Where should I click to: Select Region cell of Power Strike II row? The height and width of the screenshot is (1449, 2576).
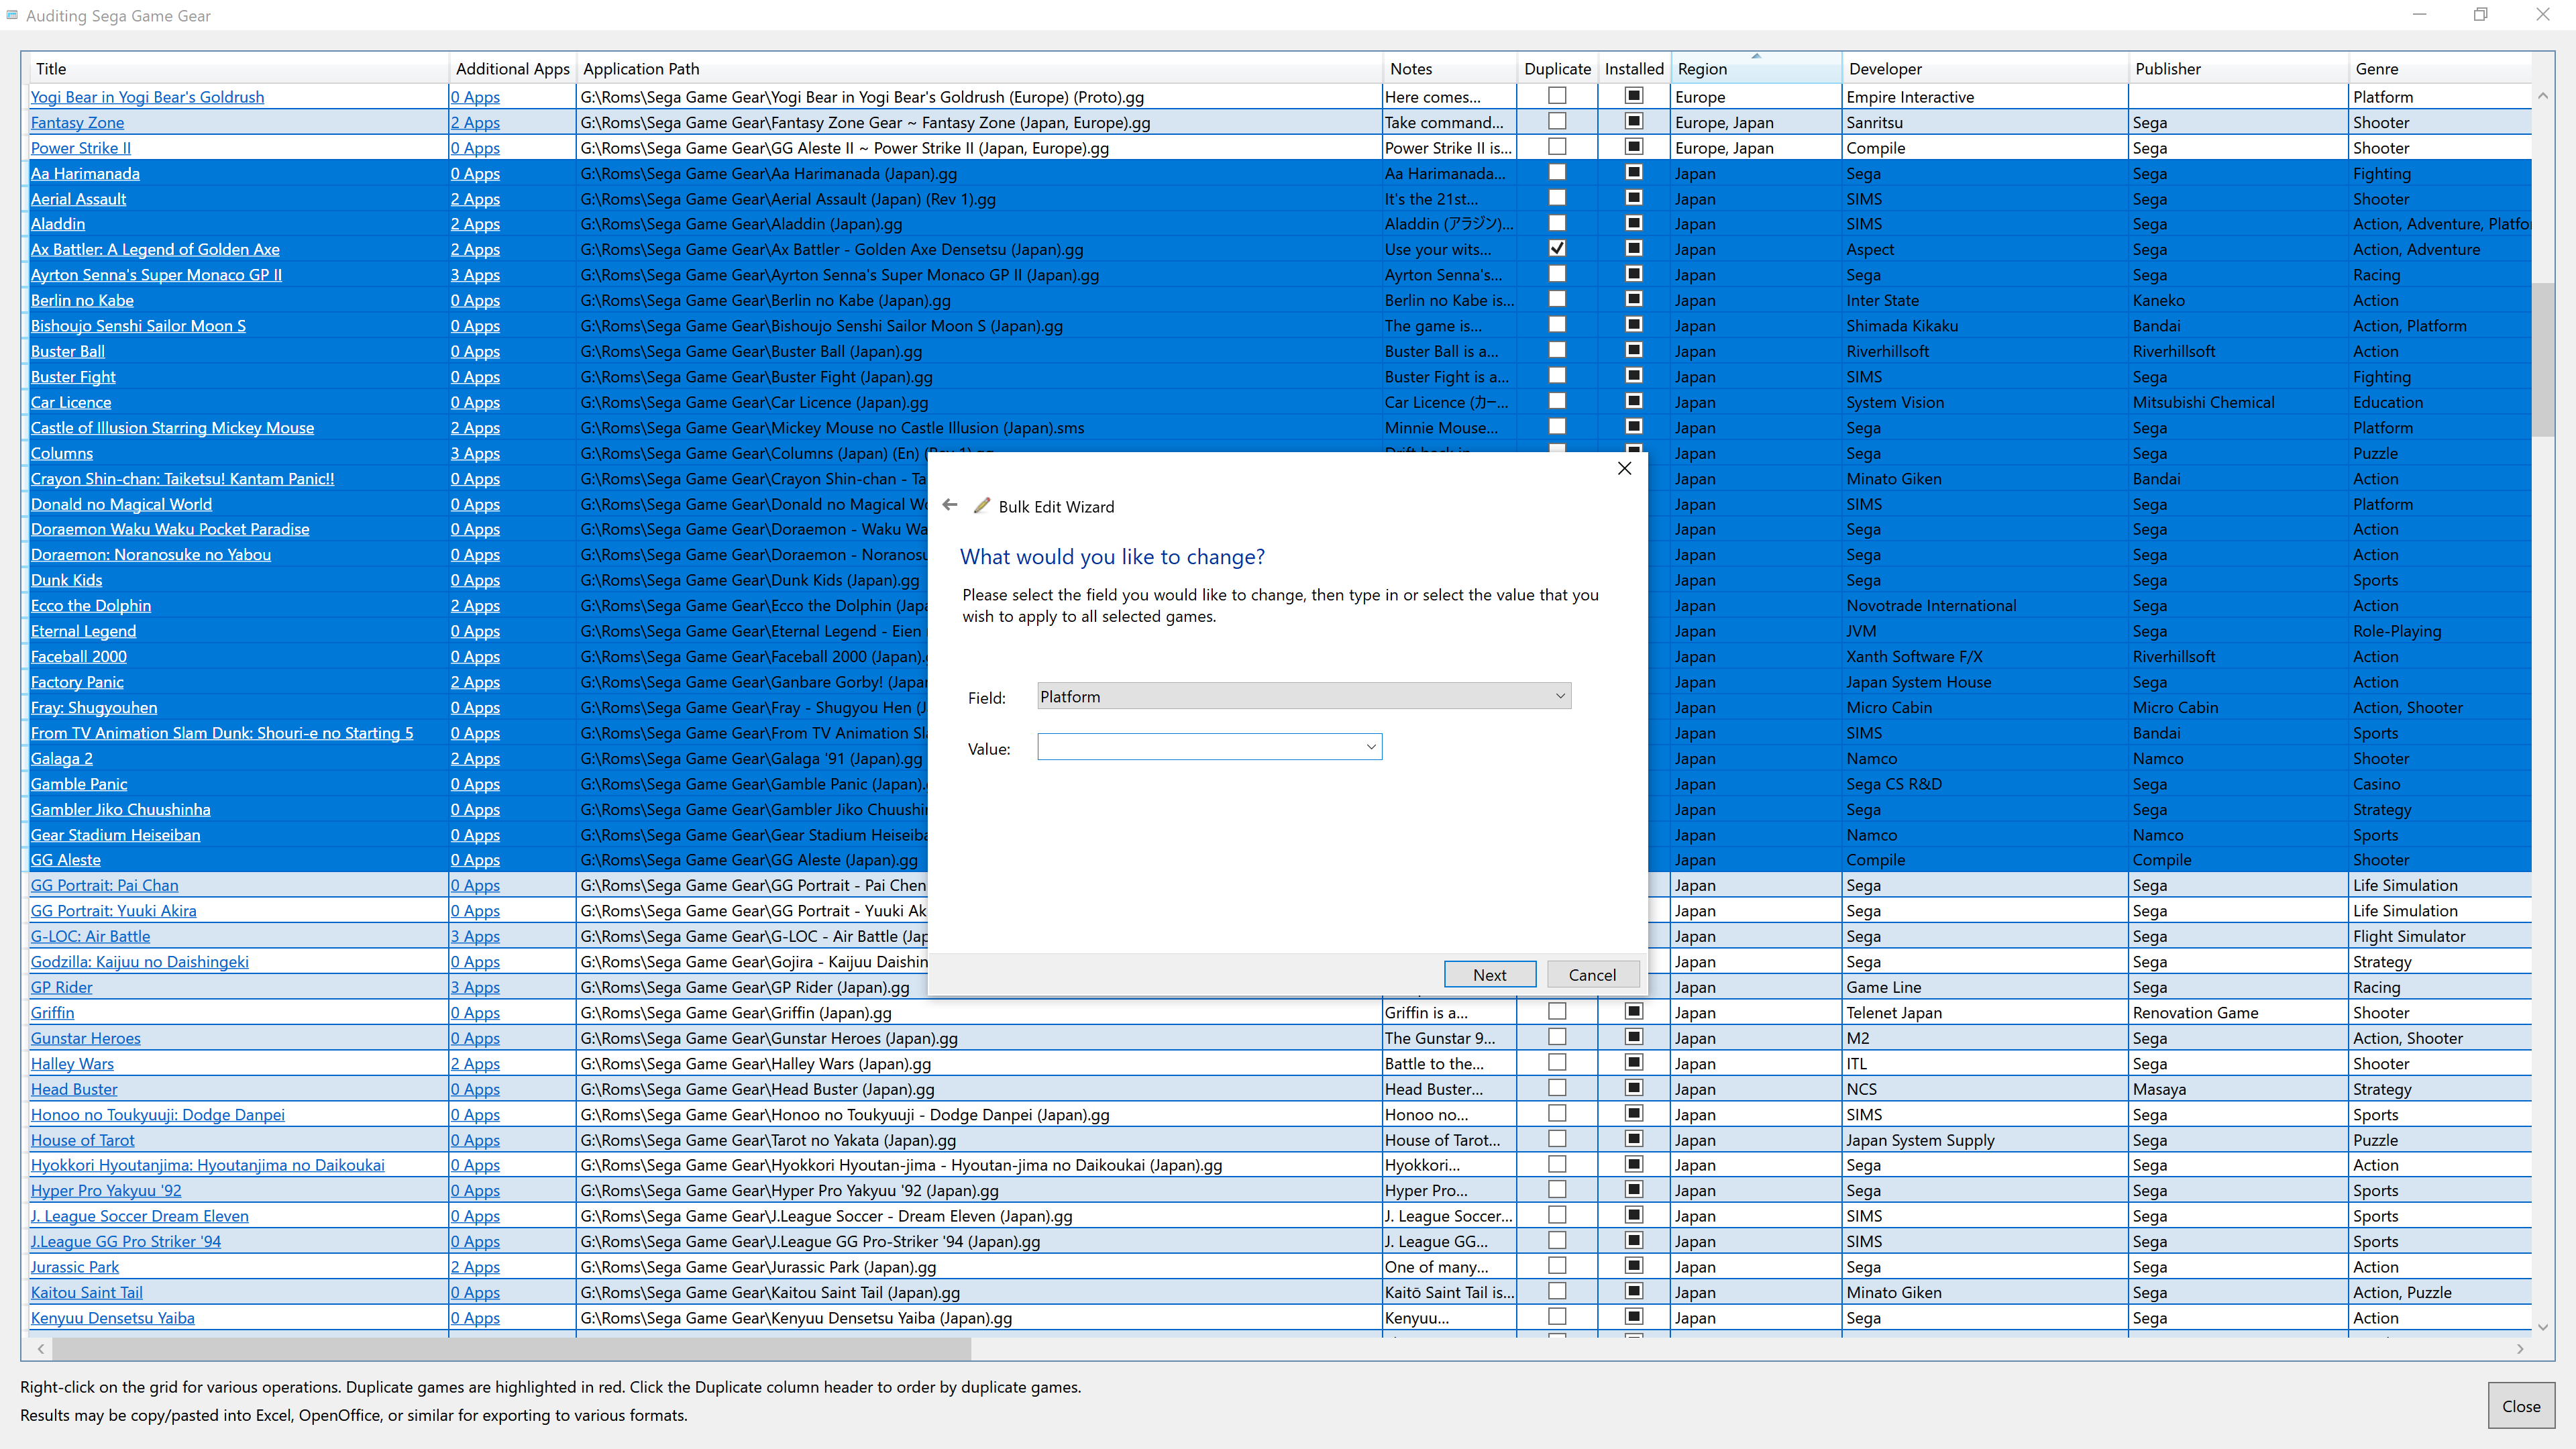coord(1756,148)
